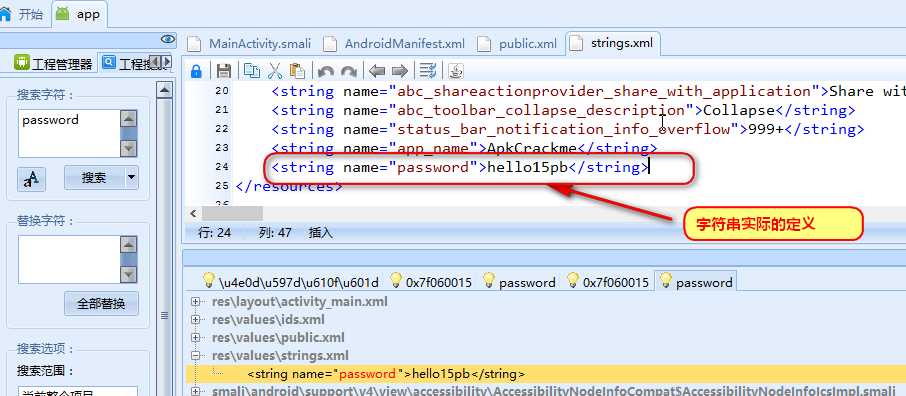Click the abc_shareactionprovider_share_with_application line
This screenshot has height=396, width=906.
[588, 91]
